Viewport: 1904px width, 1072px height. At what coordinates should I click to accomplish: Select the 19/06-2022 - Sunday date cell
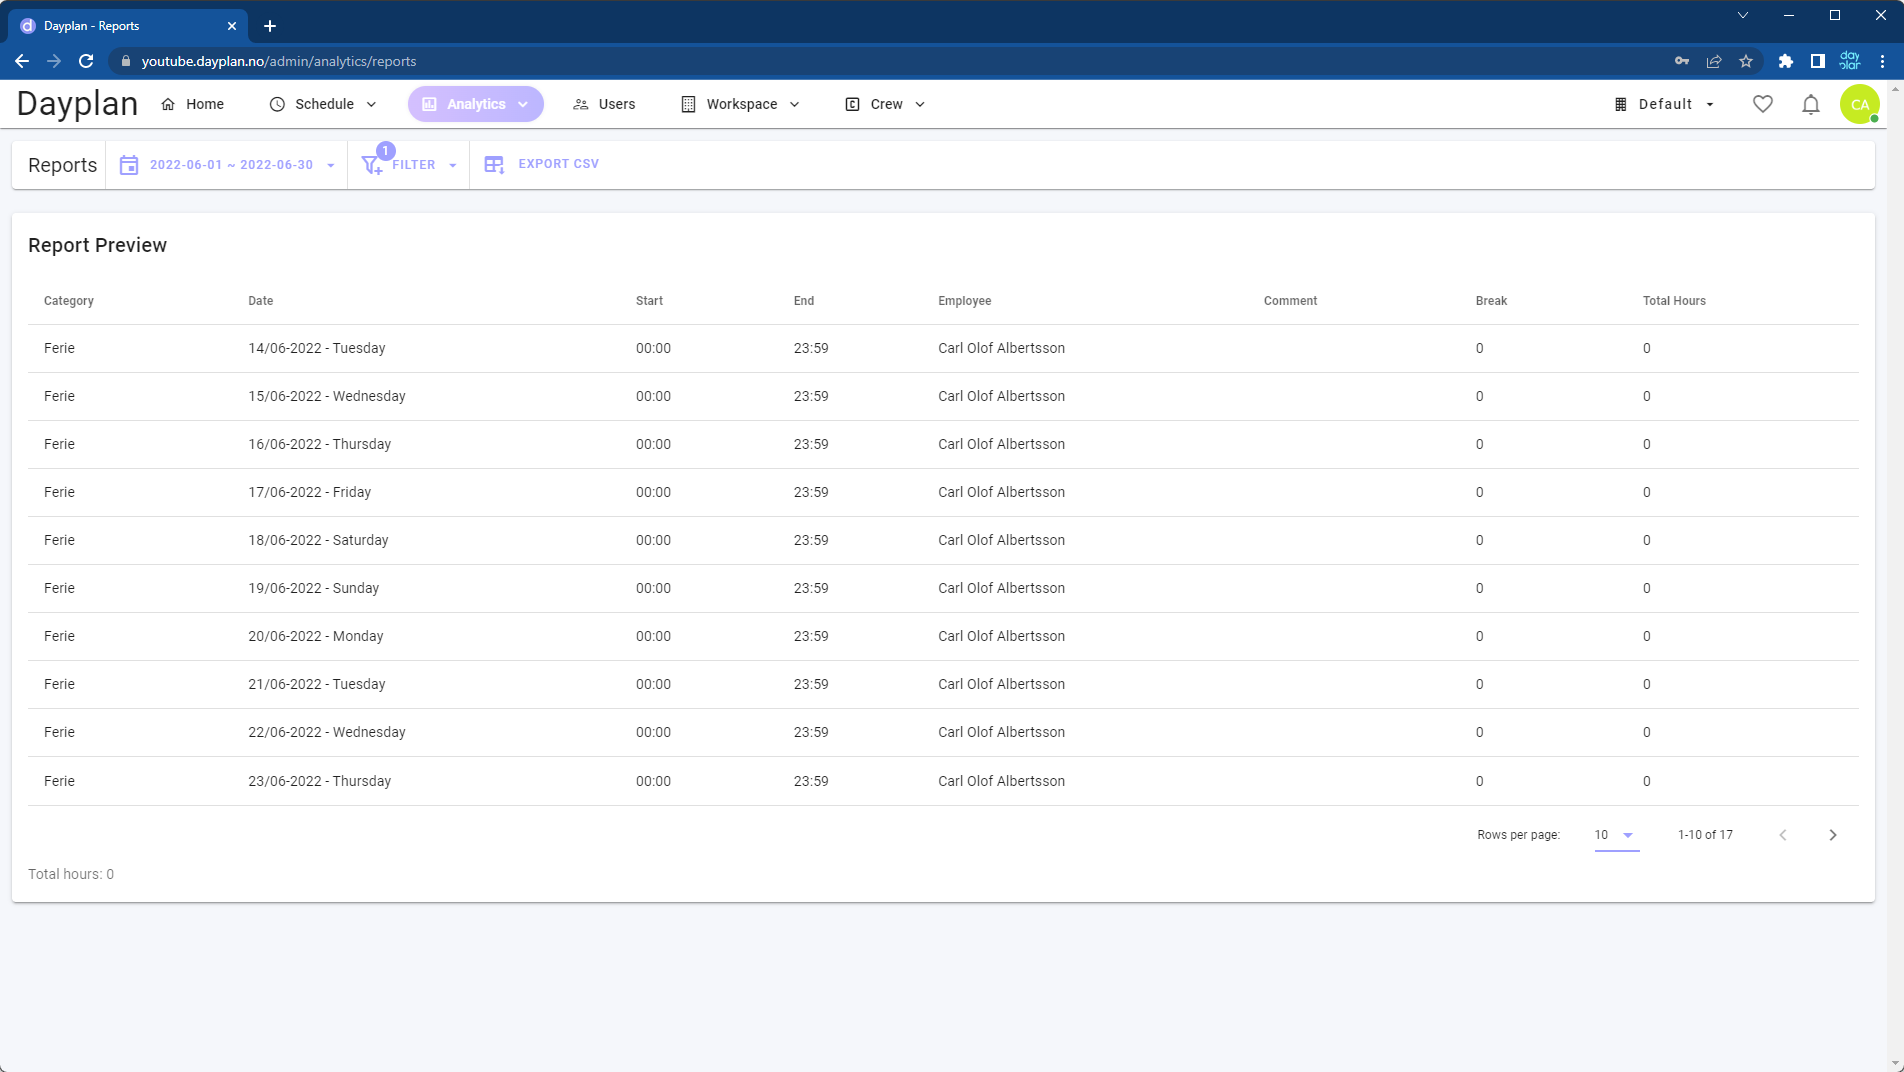(314, 588)
